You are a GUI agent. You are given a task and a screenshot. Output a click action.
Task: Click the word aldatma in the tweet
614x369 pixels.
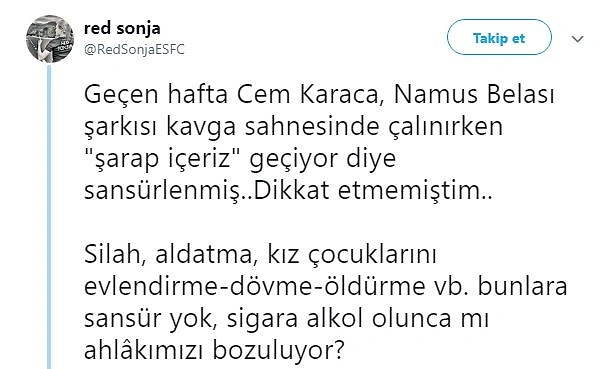[204, 255]
